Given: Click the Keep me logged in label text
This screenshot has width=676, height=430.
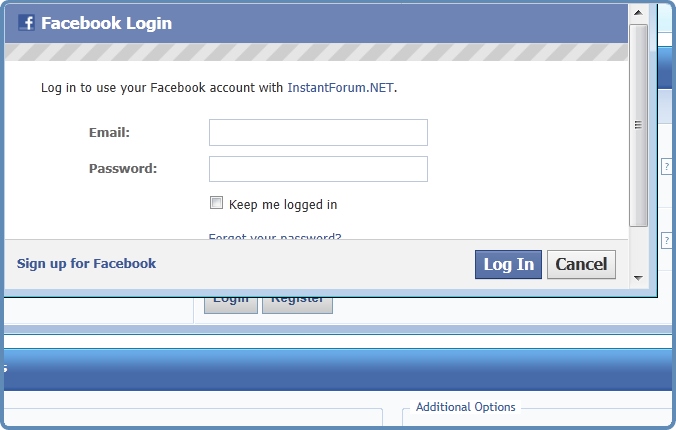Looking at the screenshot, I should click(x=283, y=205).
